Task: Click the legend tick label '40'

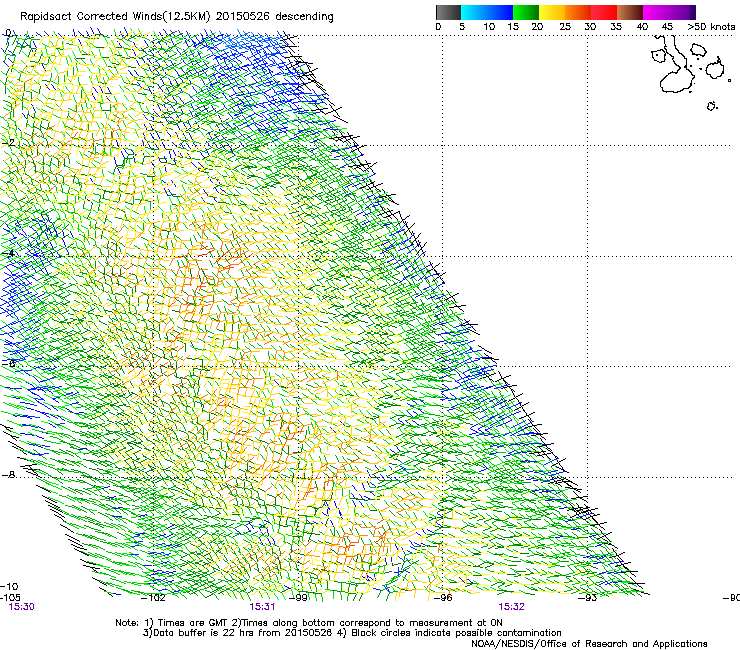Action: [x=642, y=27]
